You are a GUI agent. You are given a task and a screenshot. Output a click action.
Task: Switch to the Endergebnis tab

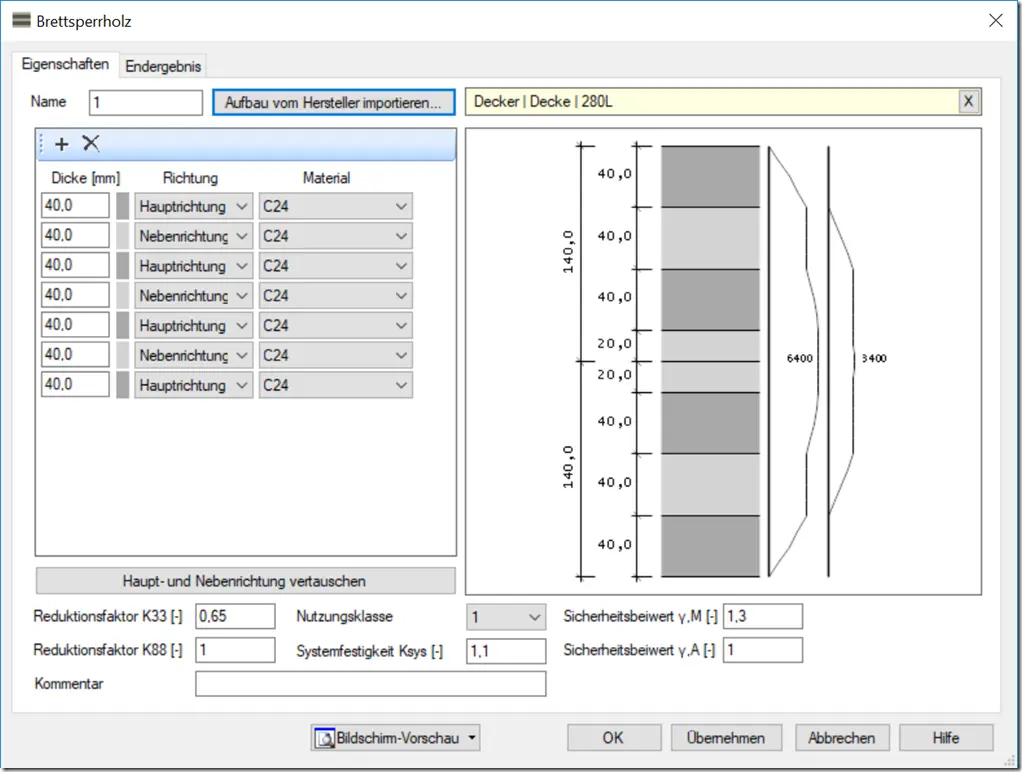[x=163, y=67]
